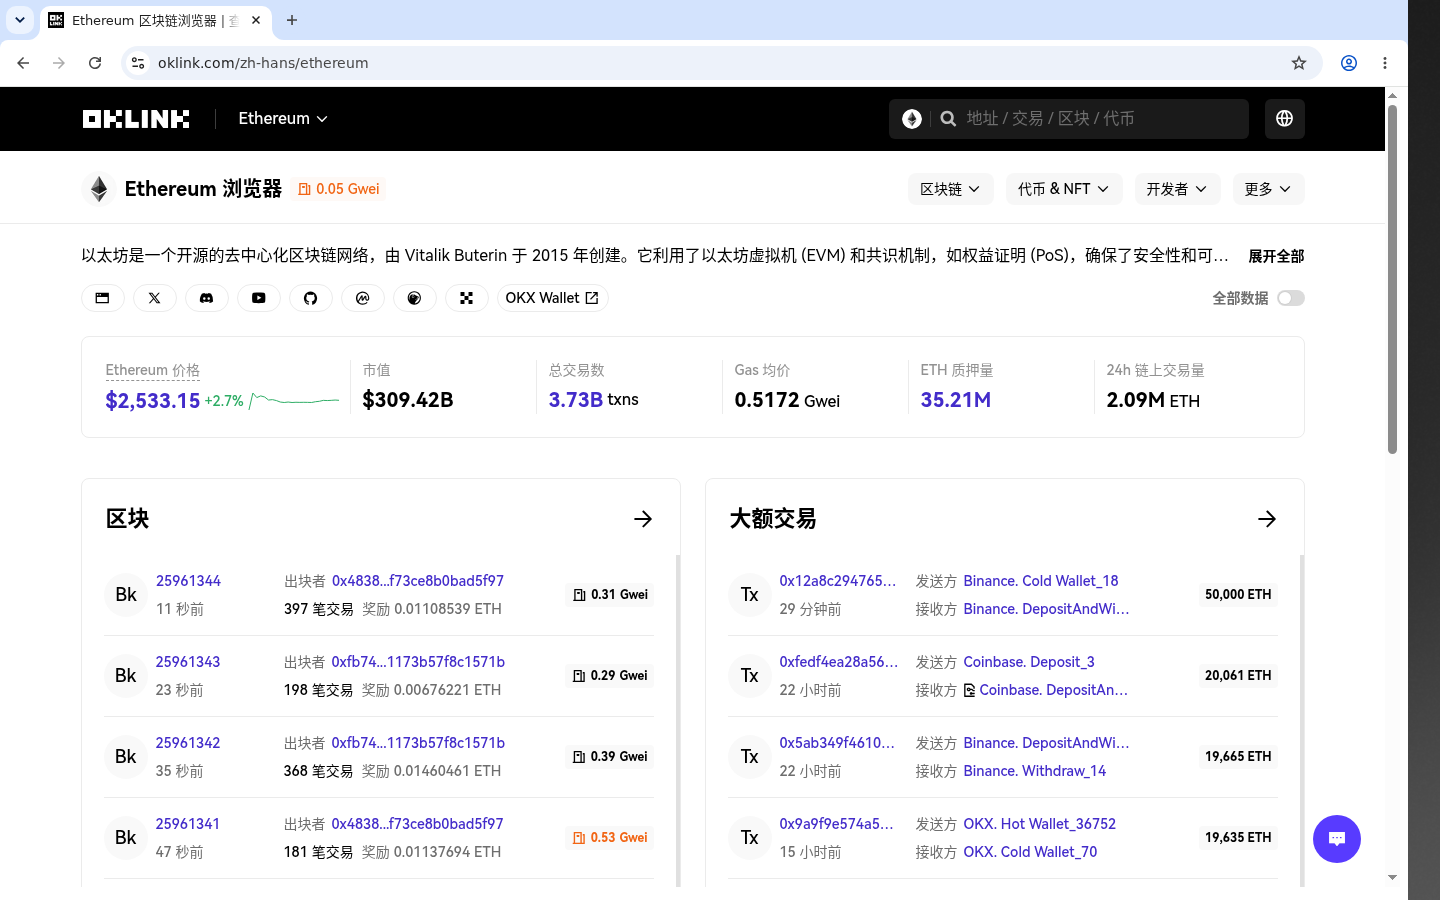Click the browser reload button
The width and height of the screenshot is (1440, 900).
(95, 63)
